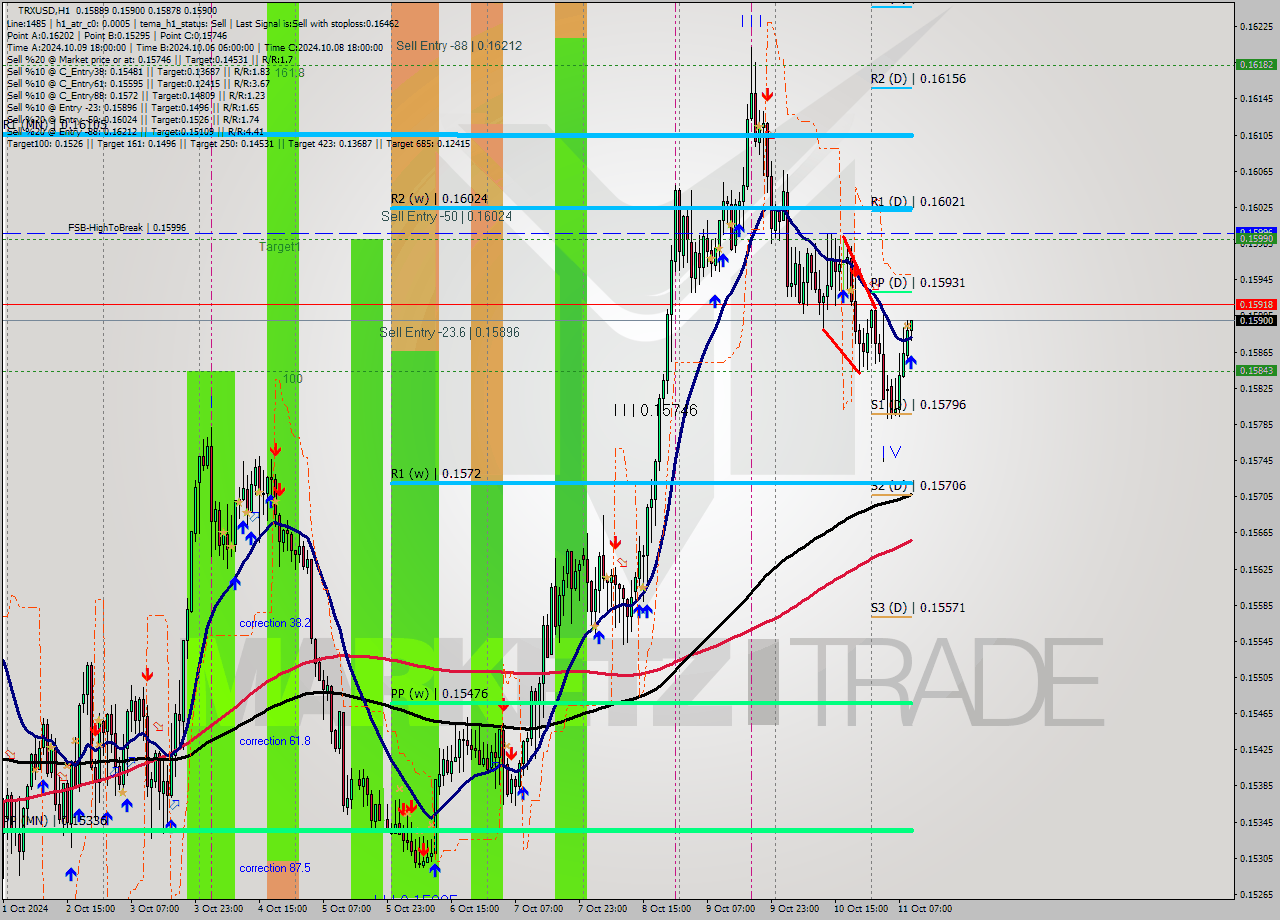Viewport: 1280px width, 920px height.
Task: Click the R1 (D) | 0.16021 pivot label
Action: point(918,201)
